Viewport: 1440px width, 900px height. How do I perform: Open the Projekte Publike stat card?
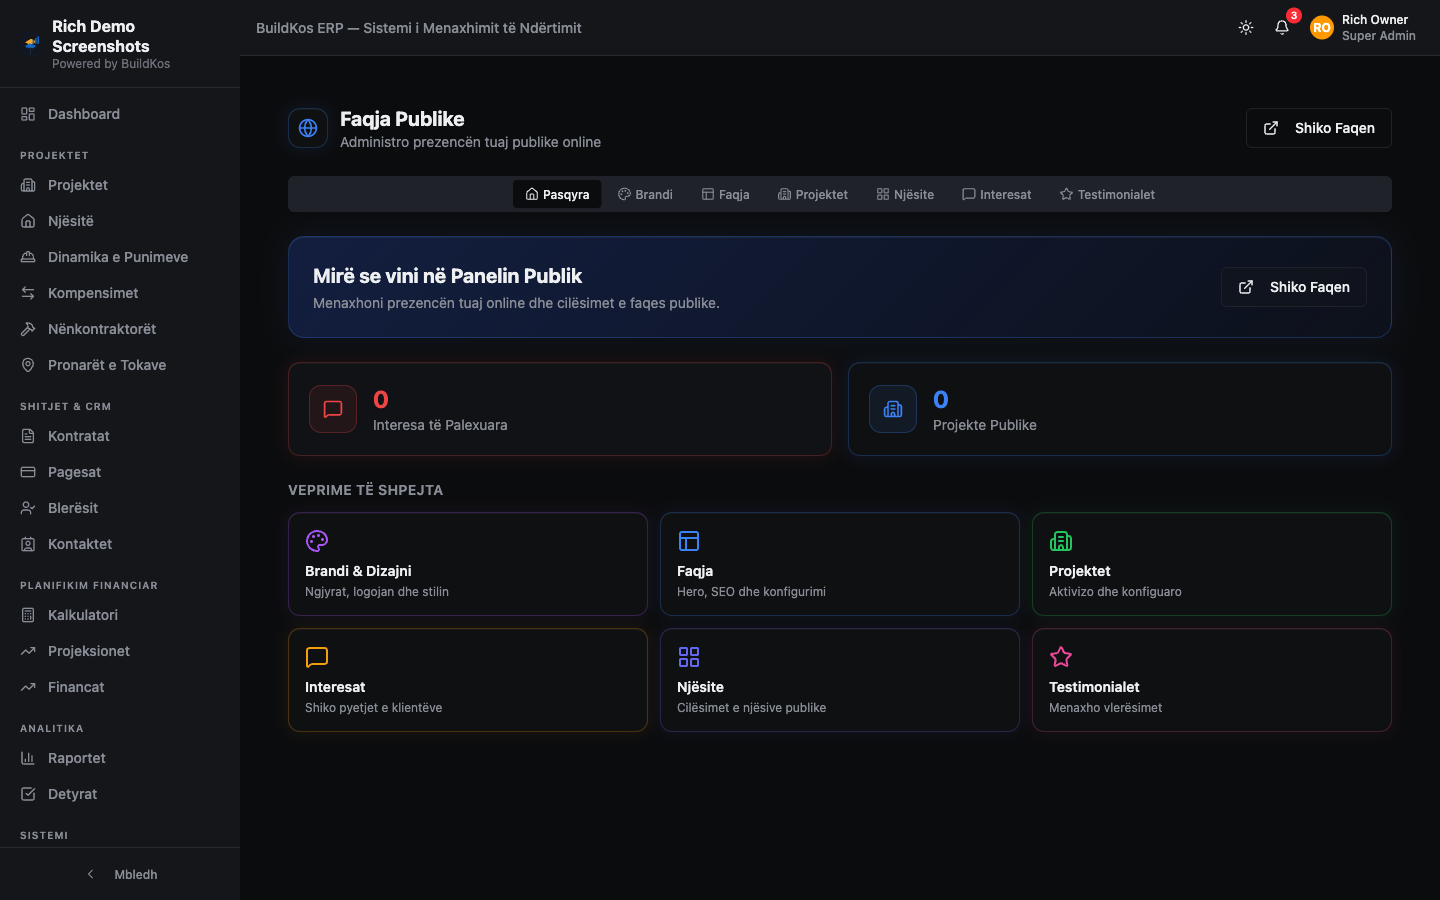1120,409
